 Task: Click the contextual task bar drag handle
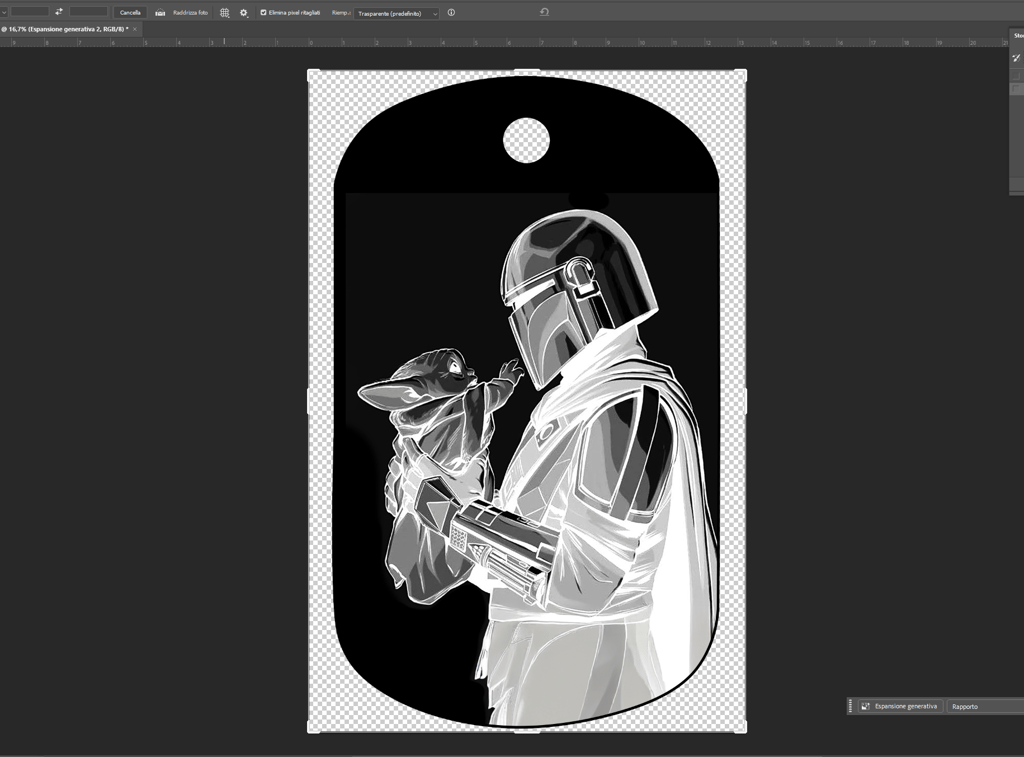[x=850, y=706]
